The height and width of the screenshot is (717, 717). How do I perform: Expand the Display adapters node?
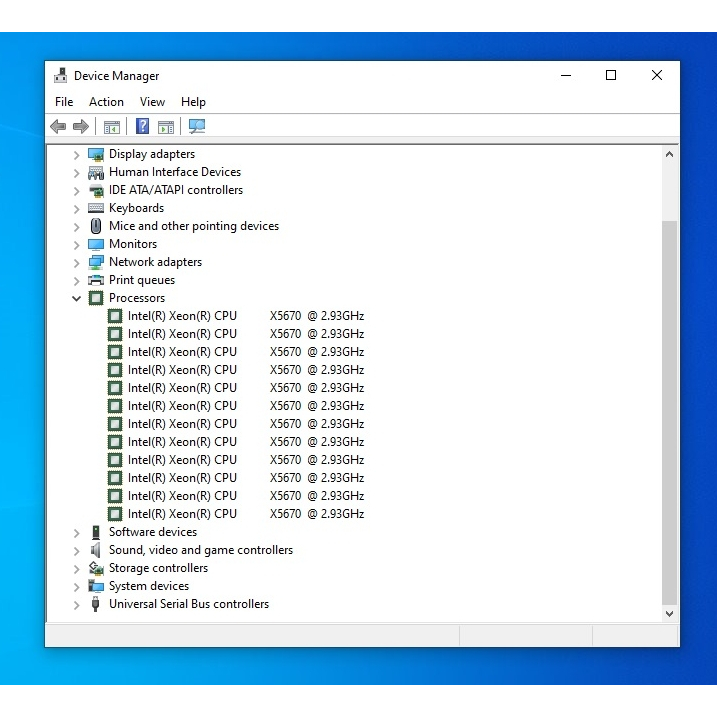76,155
